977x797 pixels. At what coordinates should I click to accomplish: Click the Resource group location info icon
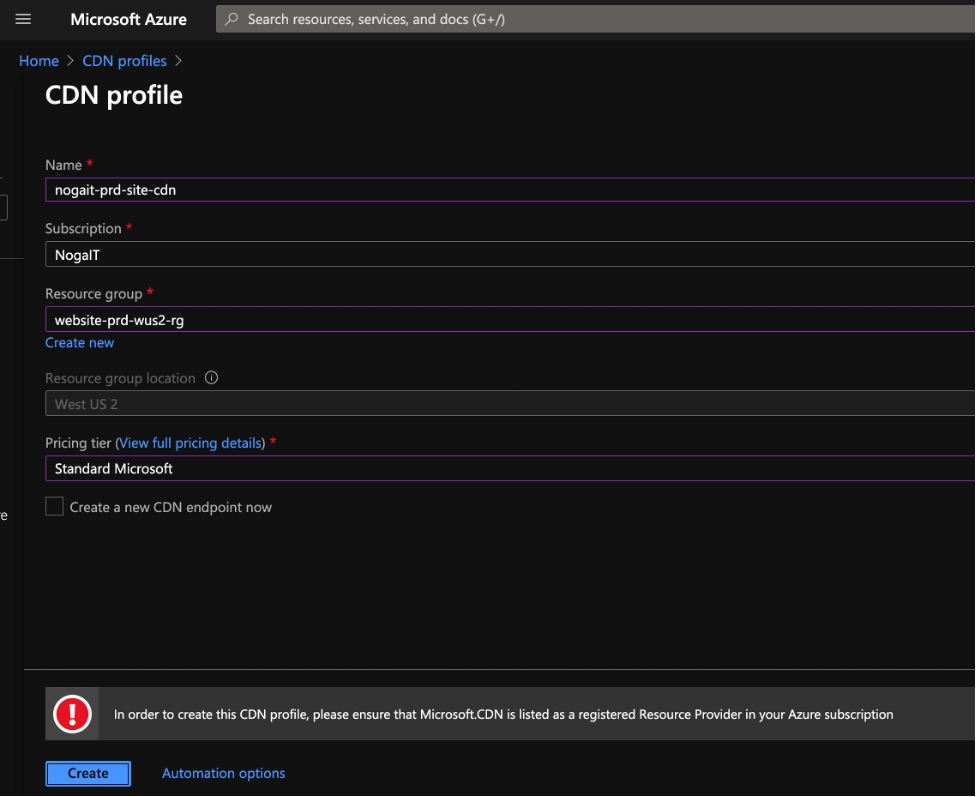coord(211,378)
